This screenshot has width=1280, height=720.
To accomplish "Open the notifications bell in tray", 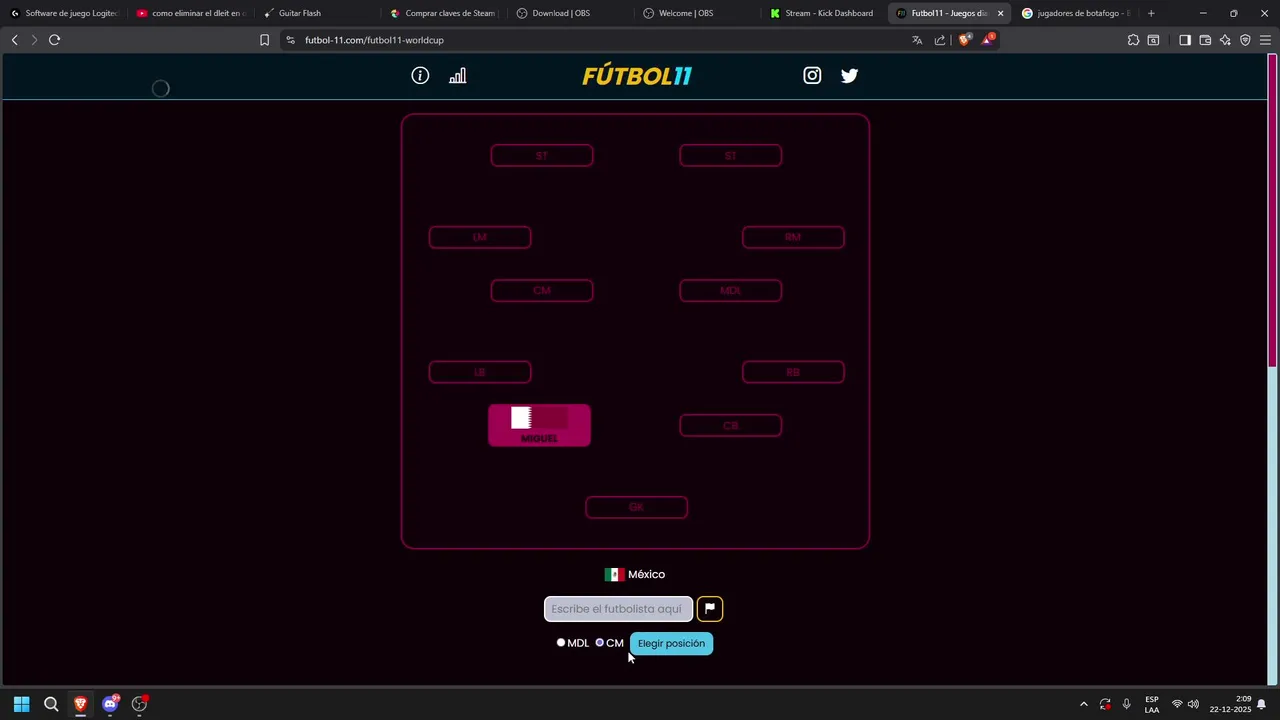I will pyautogui.click(x=1262, y=704).
